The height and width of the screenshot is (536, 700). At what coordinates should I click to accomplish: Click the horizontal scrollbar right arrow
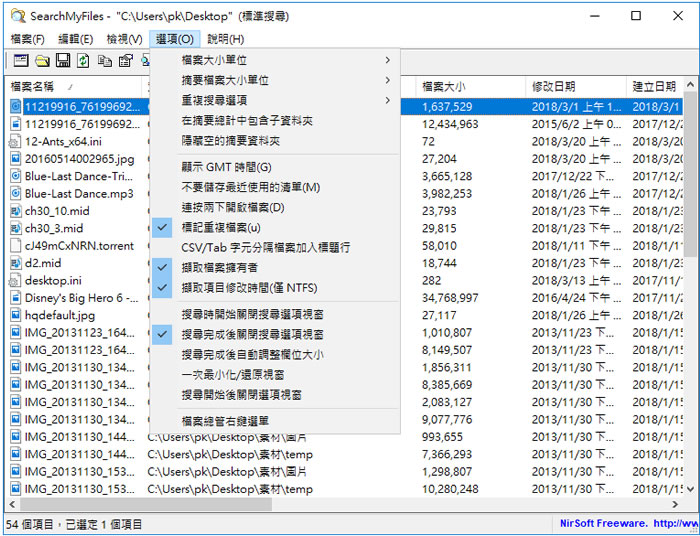pos(675,505)
